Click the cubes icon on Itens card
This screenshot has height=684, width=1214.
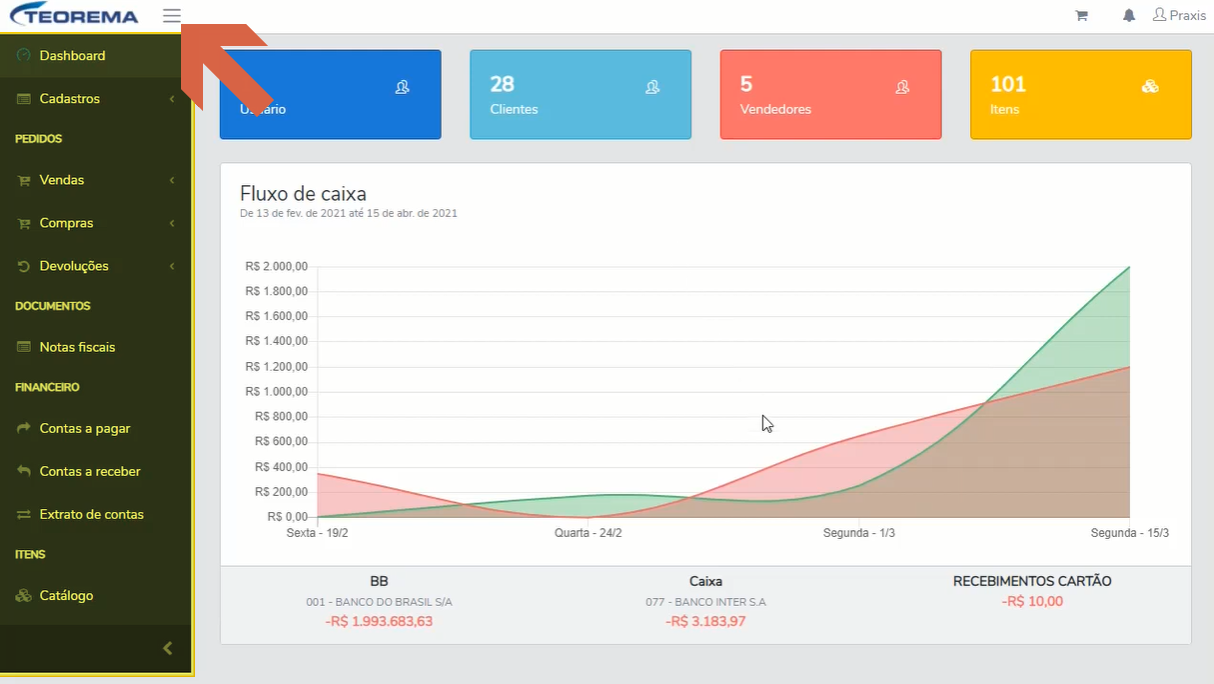[x=1150, y=87]
